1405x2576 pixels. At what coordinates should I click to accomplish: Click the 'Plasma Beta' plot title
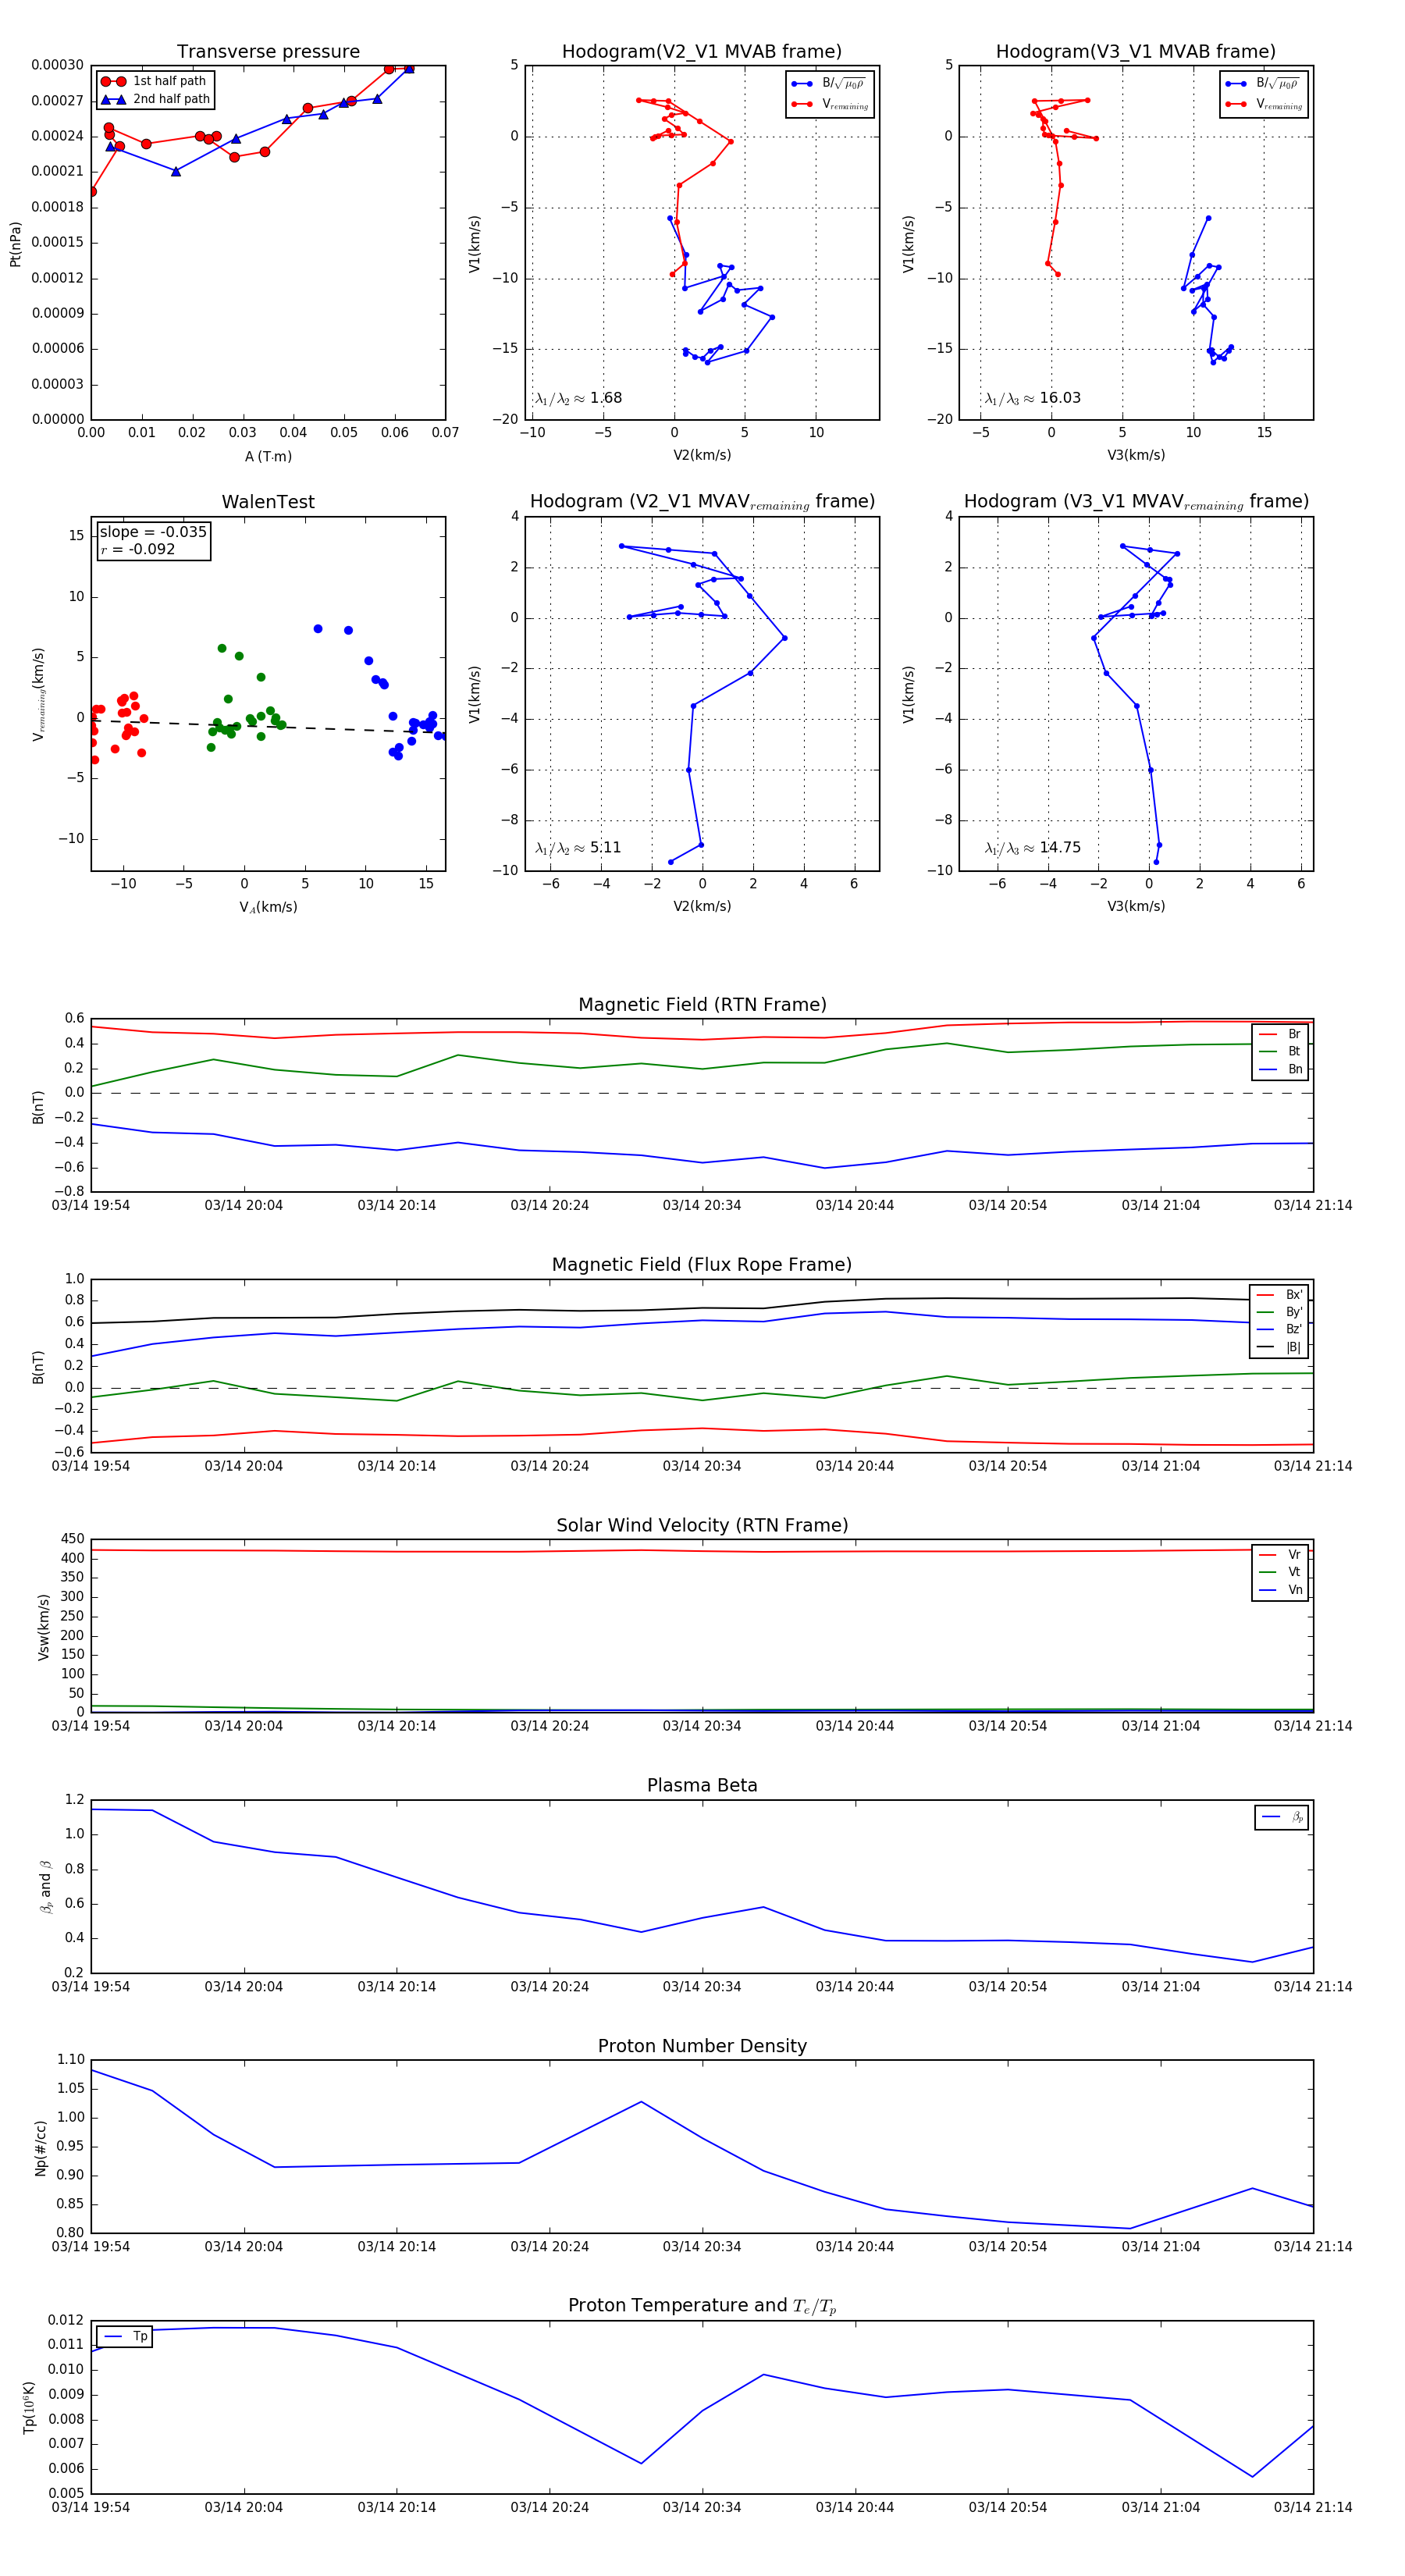(702, 1785)
